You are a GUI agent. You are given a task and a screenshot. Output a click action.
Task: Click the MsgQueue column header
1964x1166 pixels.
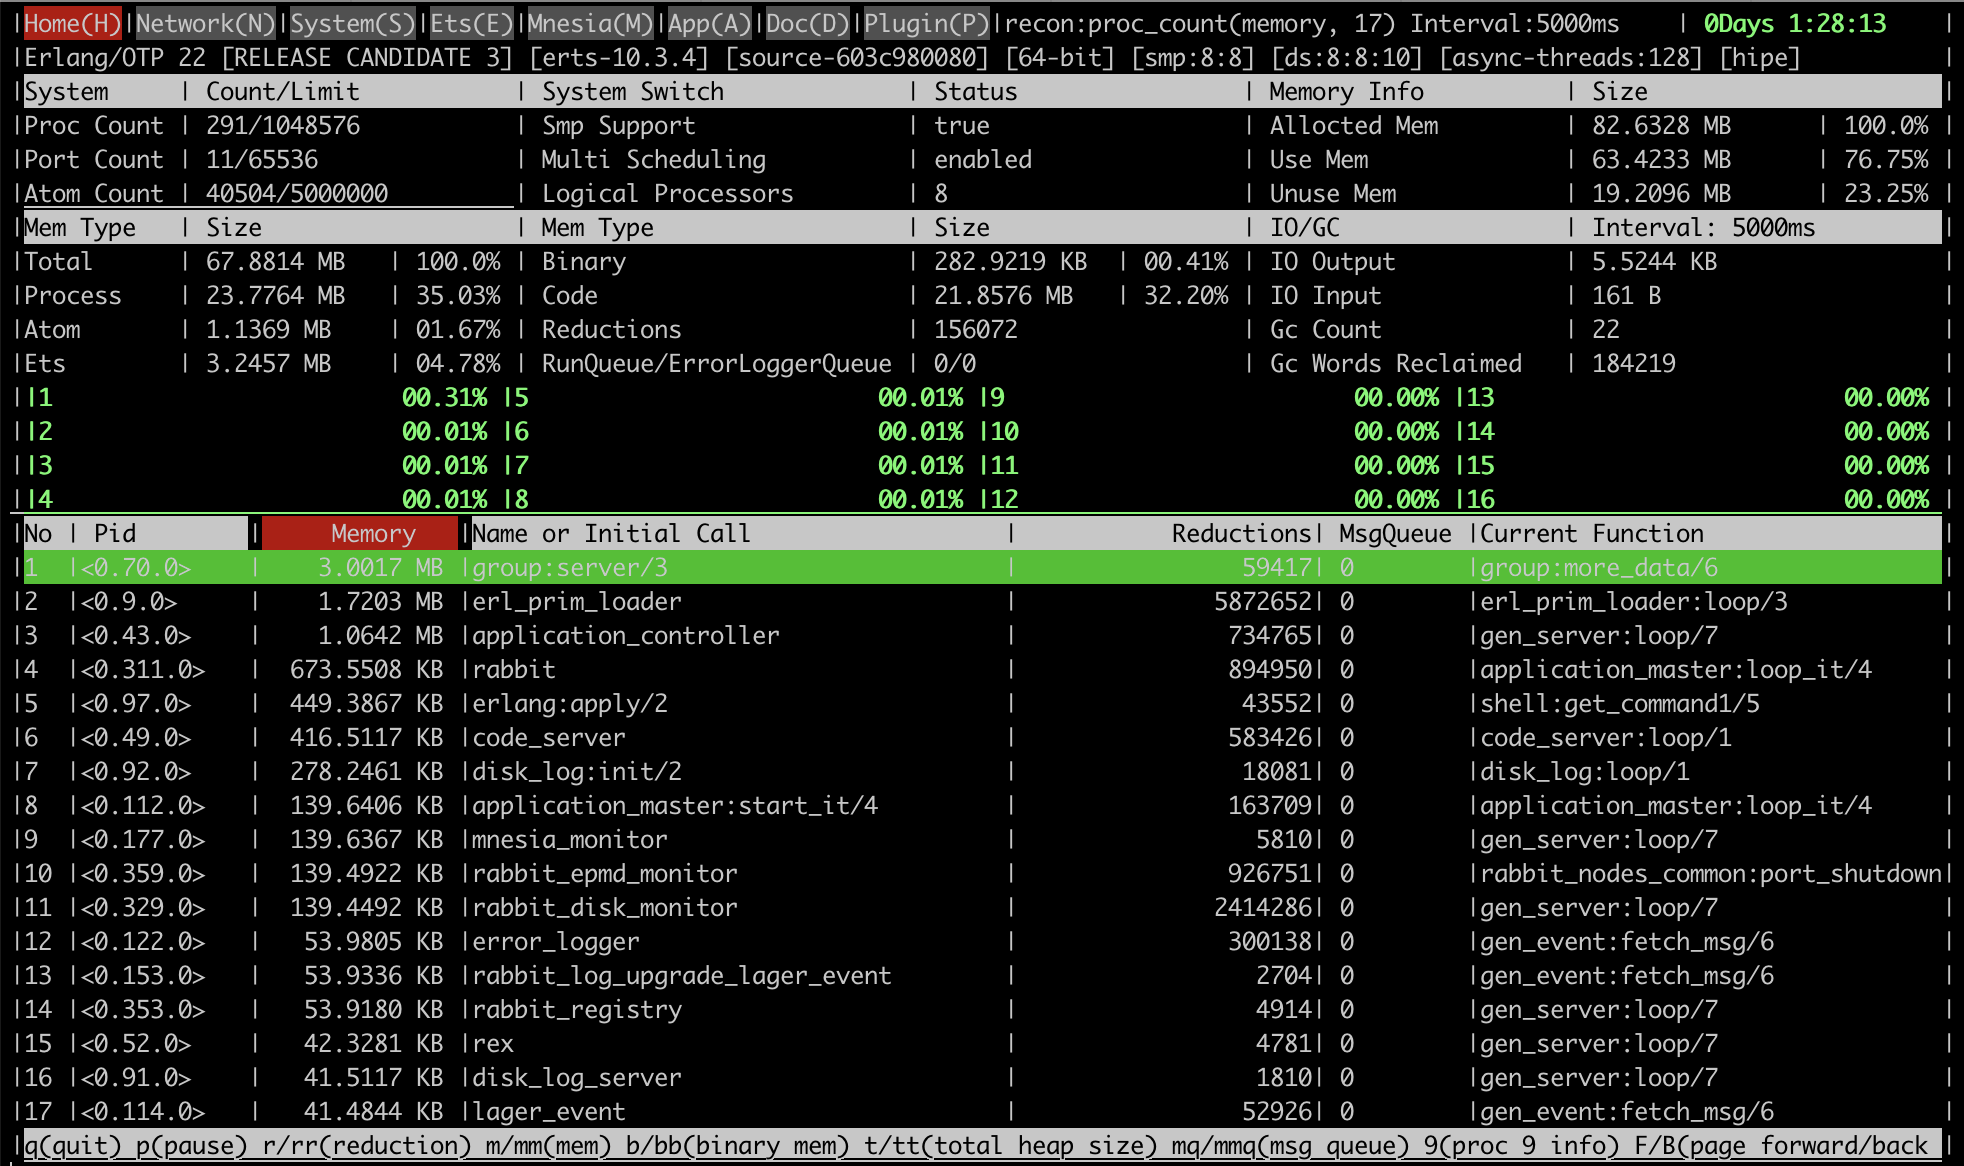[x=1394, y=534]
